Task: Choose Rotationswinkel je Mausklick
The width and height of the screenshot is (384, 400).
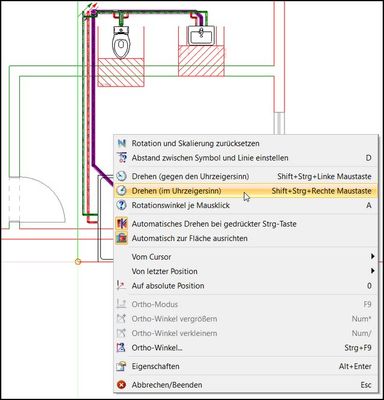Action: point(246,205)
